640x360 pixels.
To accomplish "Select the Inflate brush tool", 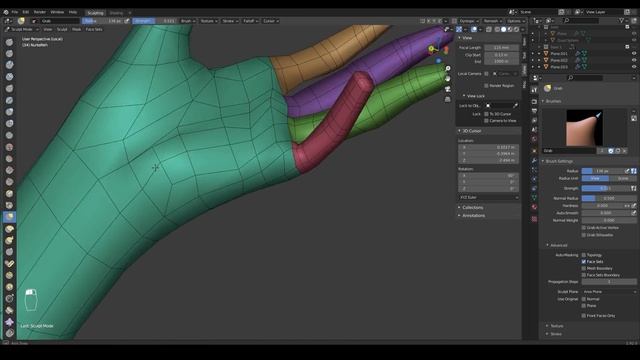I will (x=9, y=112).
